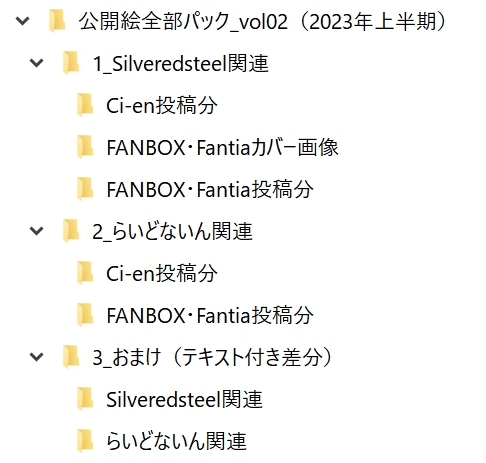Image resolution: width=486 pixels, height=463 pixels.
Task: Select FANBOX・Fantia投稿分 under 1_Silveredsteel関連
Action: click(x=210, y=189)
